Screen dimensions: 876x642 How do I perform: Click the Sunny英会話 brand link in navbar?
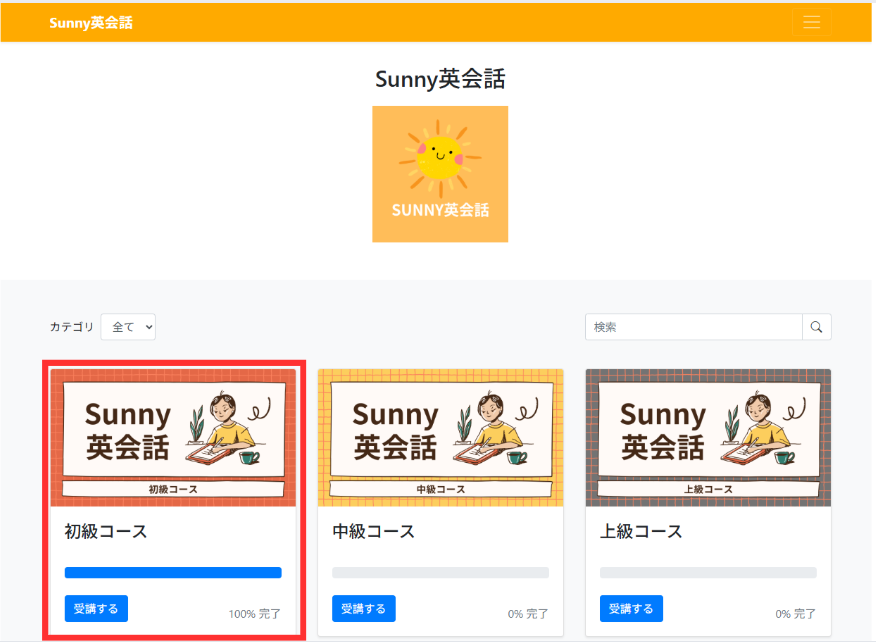(91, 23)
